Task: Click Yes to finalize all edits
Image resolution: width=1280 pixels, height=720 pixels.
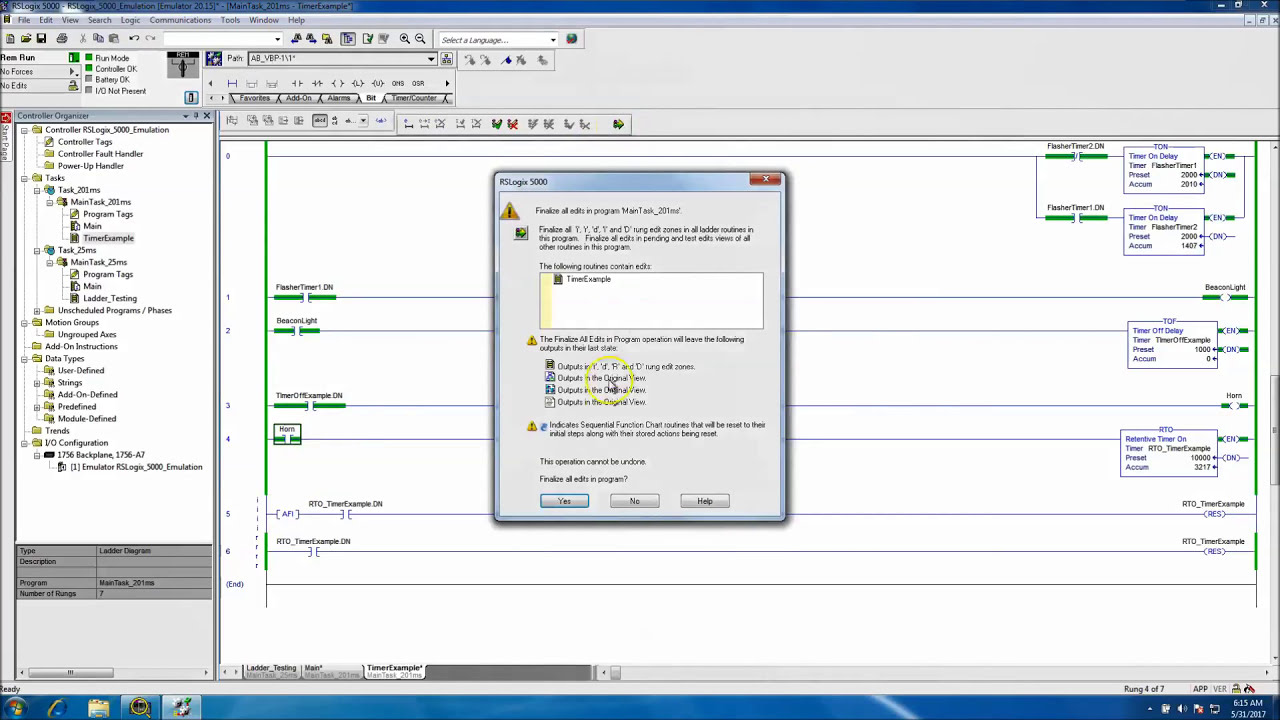Action: tap(564, 501)
